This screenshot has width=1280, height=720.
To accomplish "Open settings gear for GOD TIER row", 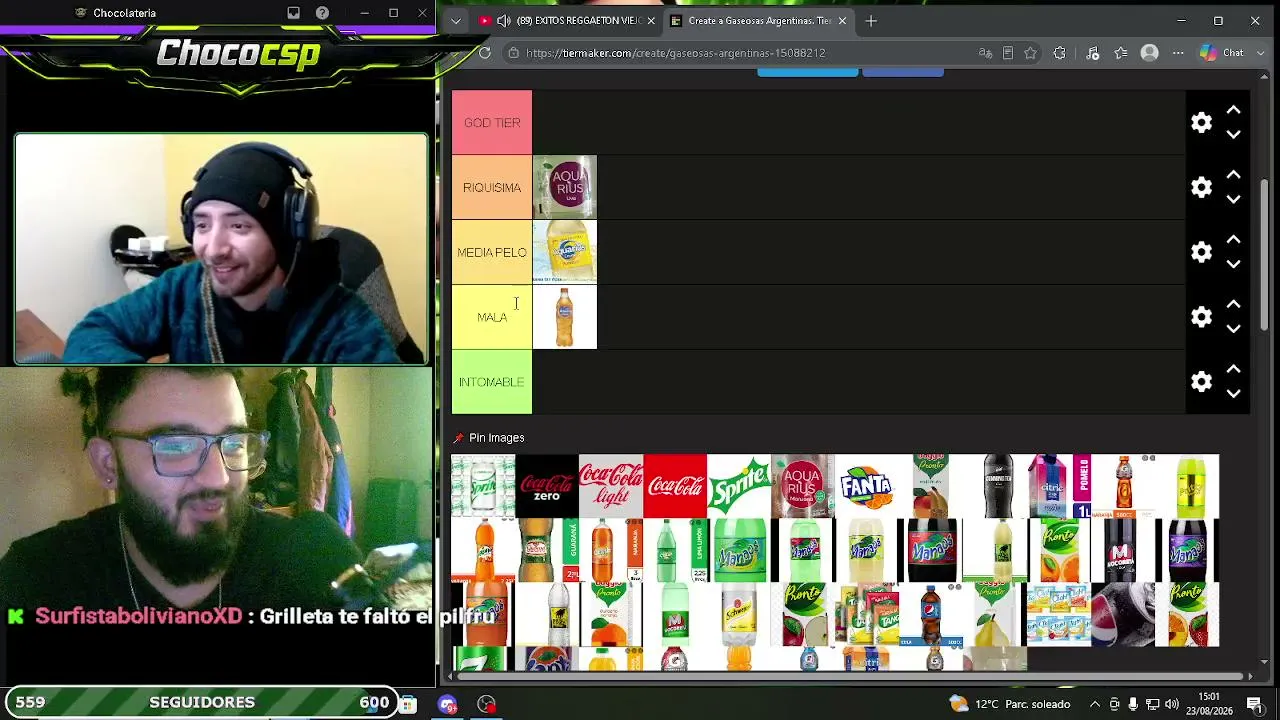I will (1201, 122).
